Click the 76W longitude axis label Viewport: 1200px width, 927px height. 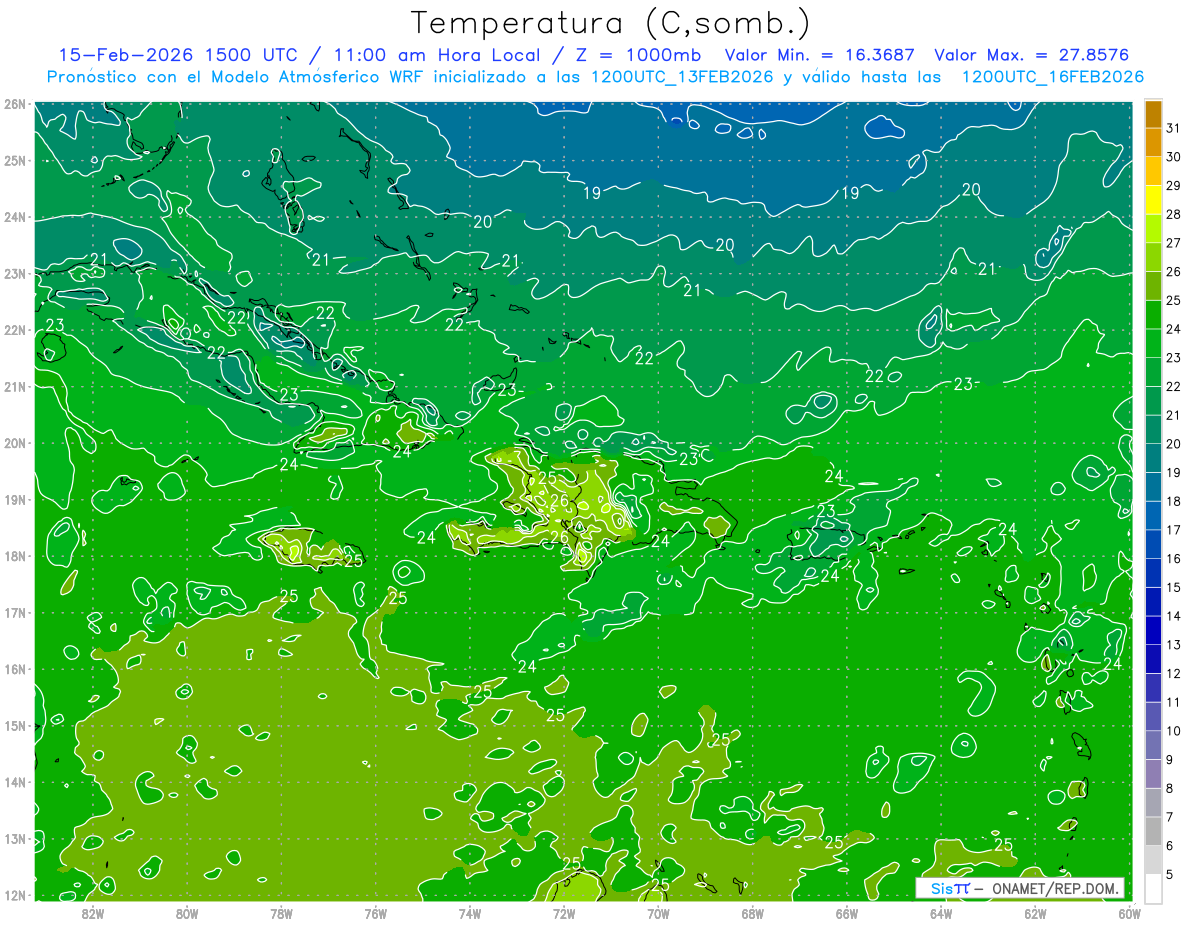click(375, 913)
